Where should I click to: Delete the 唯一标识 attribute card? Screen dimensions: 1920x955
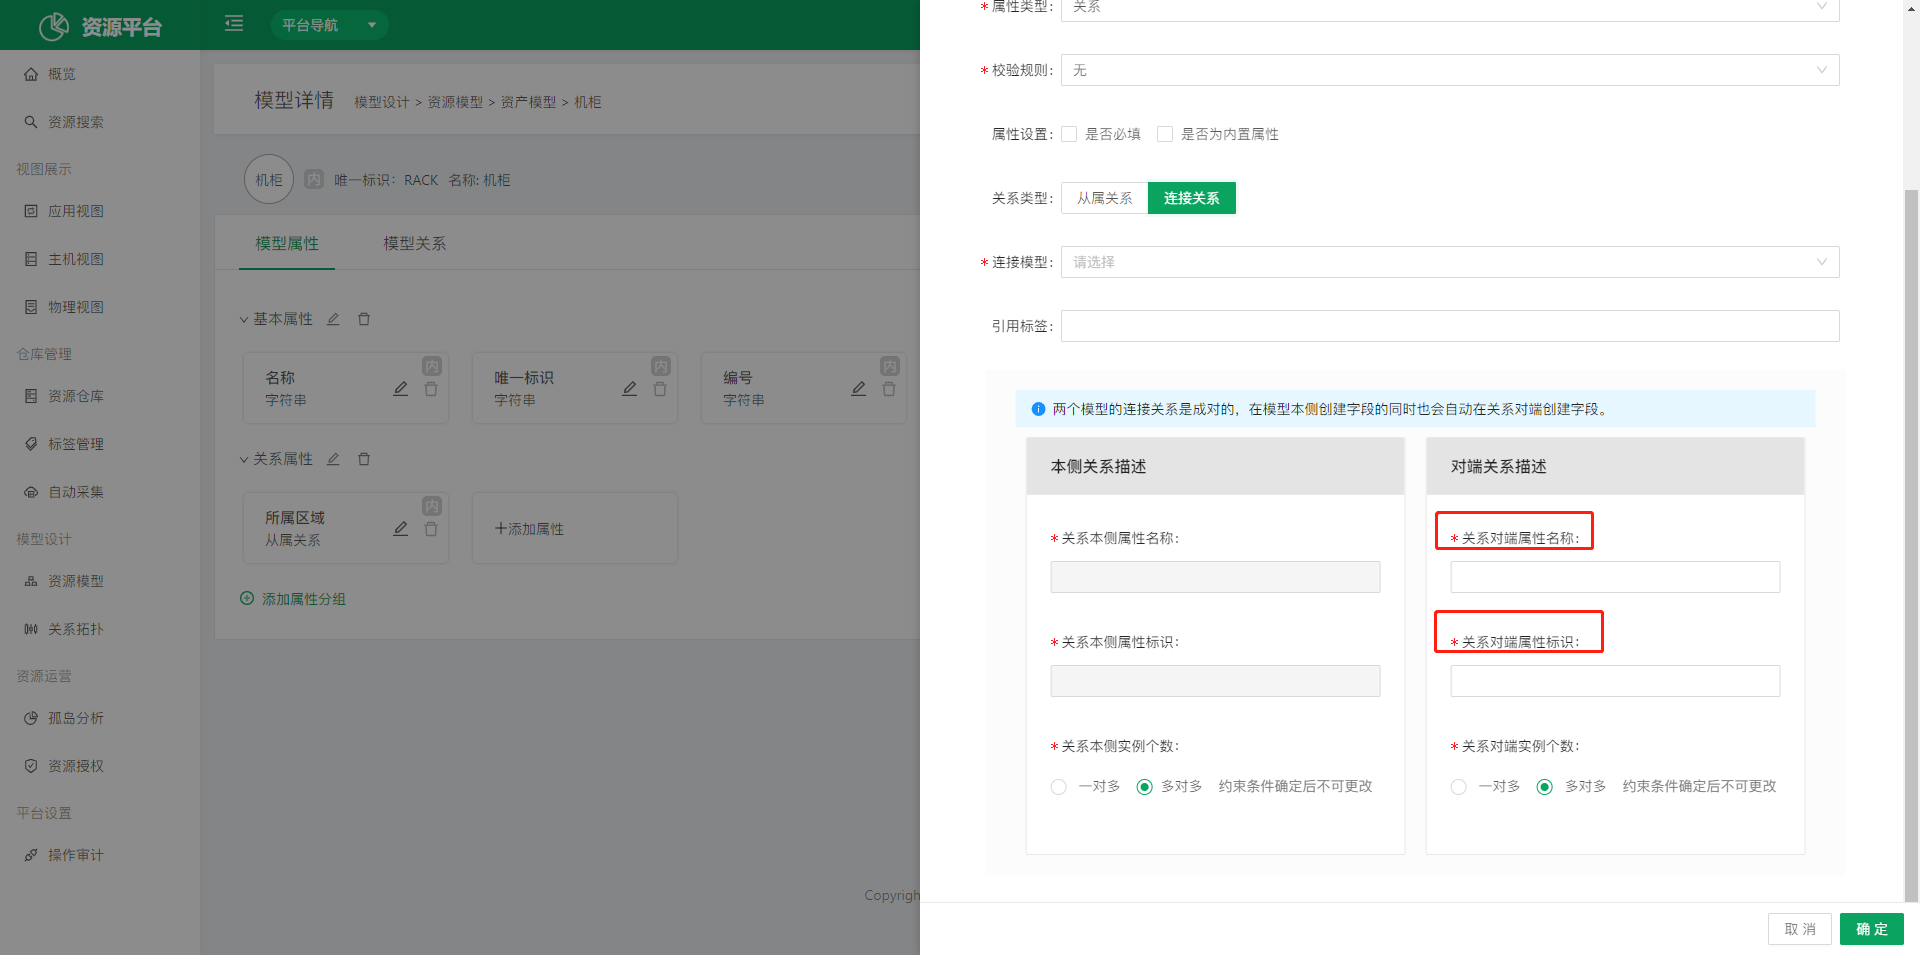660,389
